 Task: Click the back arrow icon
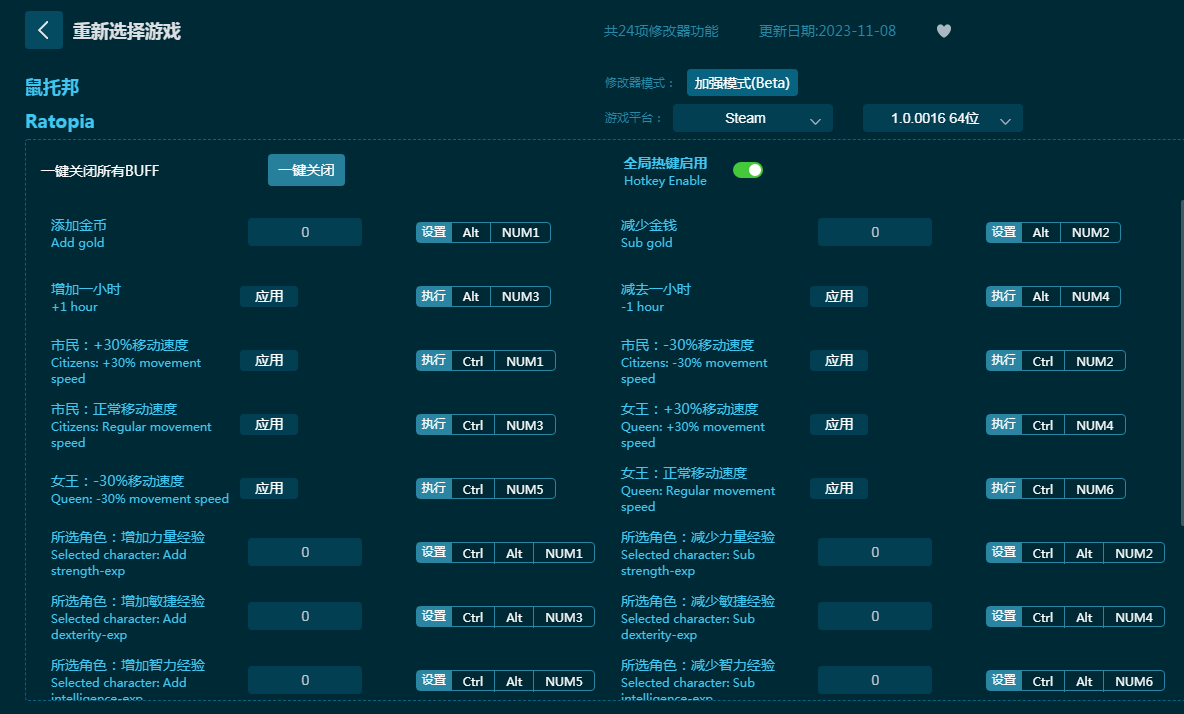43,30
